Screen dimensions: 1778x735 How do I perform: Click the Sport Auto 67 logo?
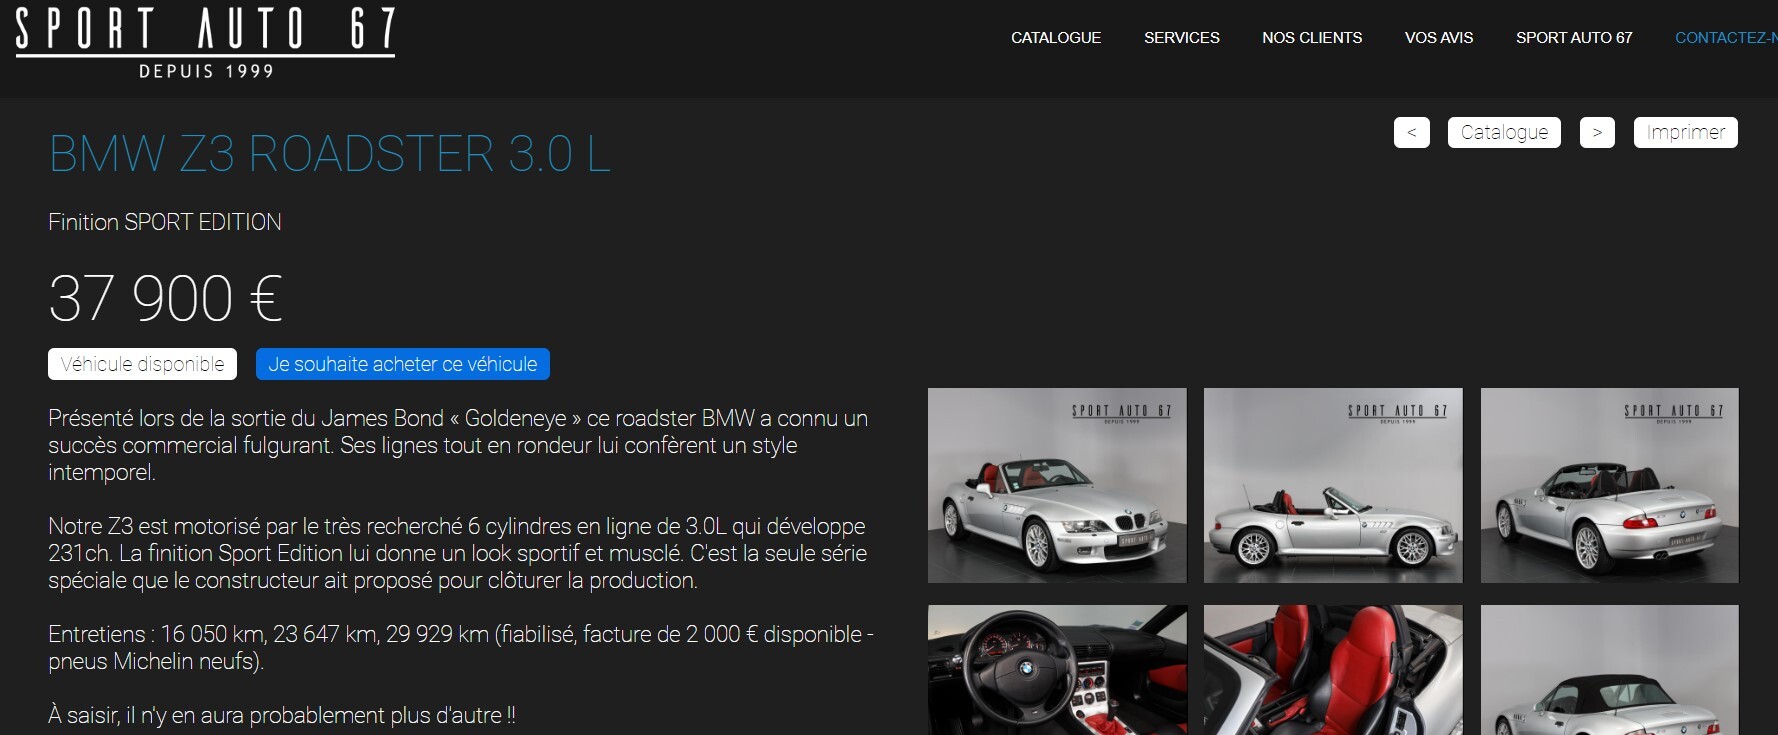pyautogui.click(x=206, y=43)
